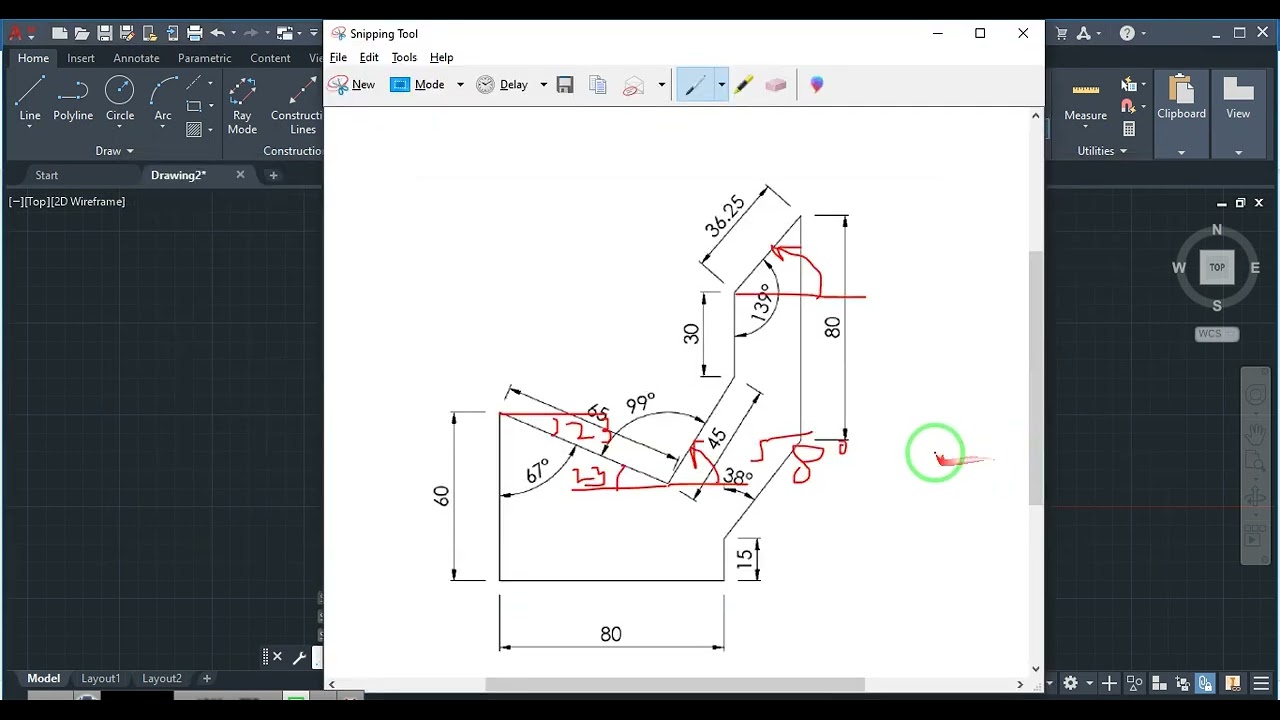Select the Highlighter in Snipping Tool
This screenshot has height=720, width=1280.
(x=743, y=85)
